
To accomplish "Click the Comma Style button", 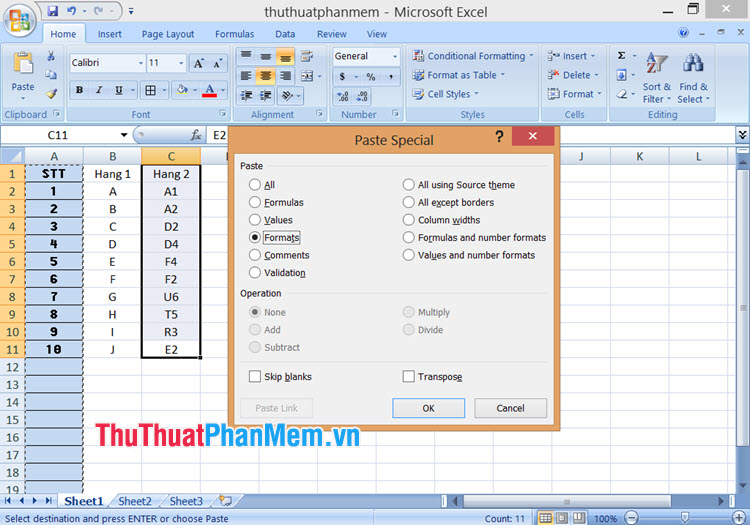I will coord(391,77).
